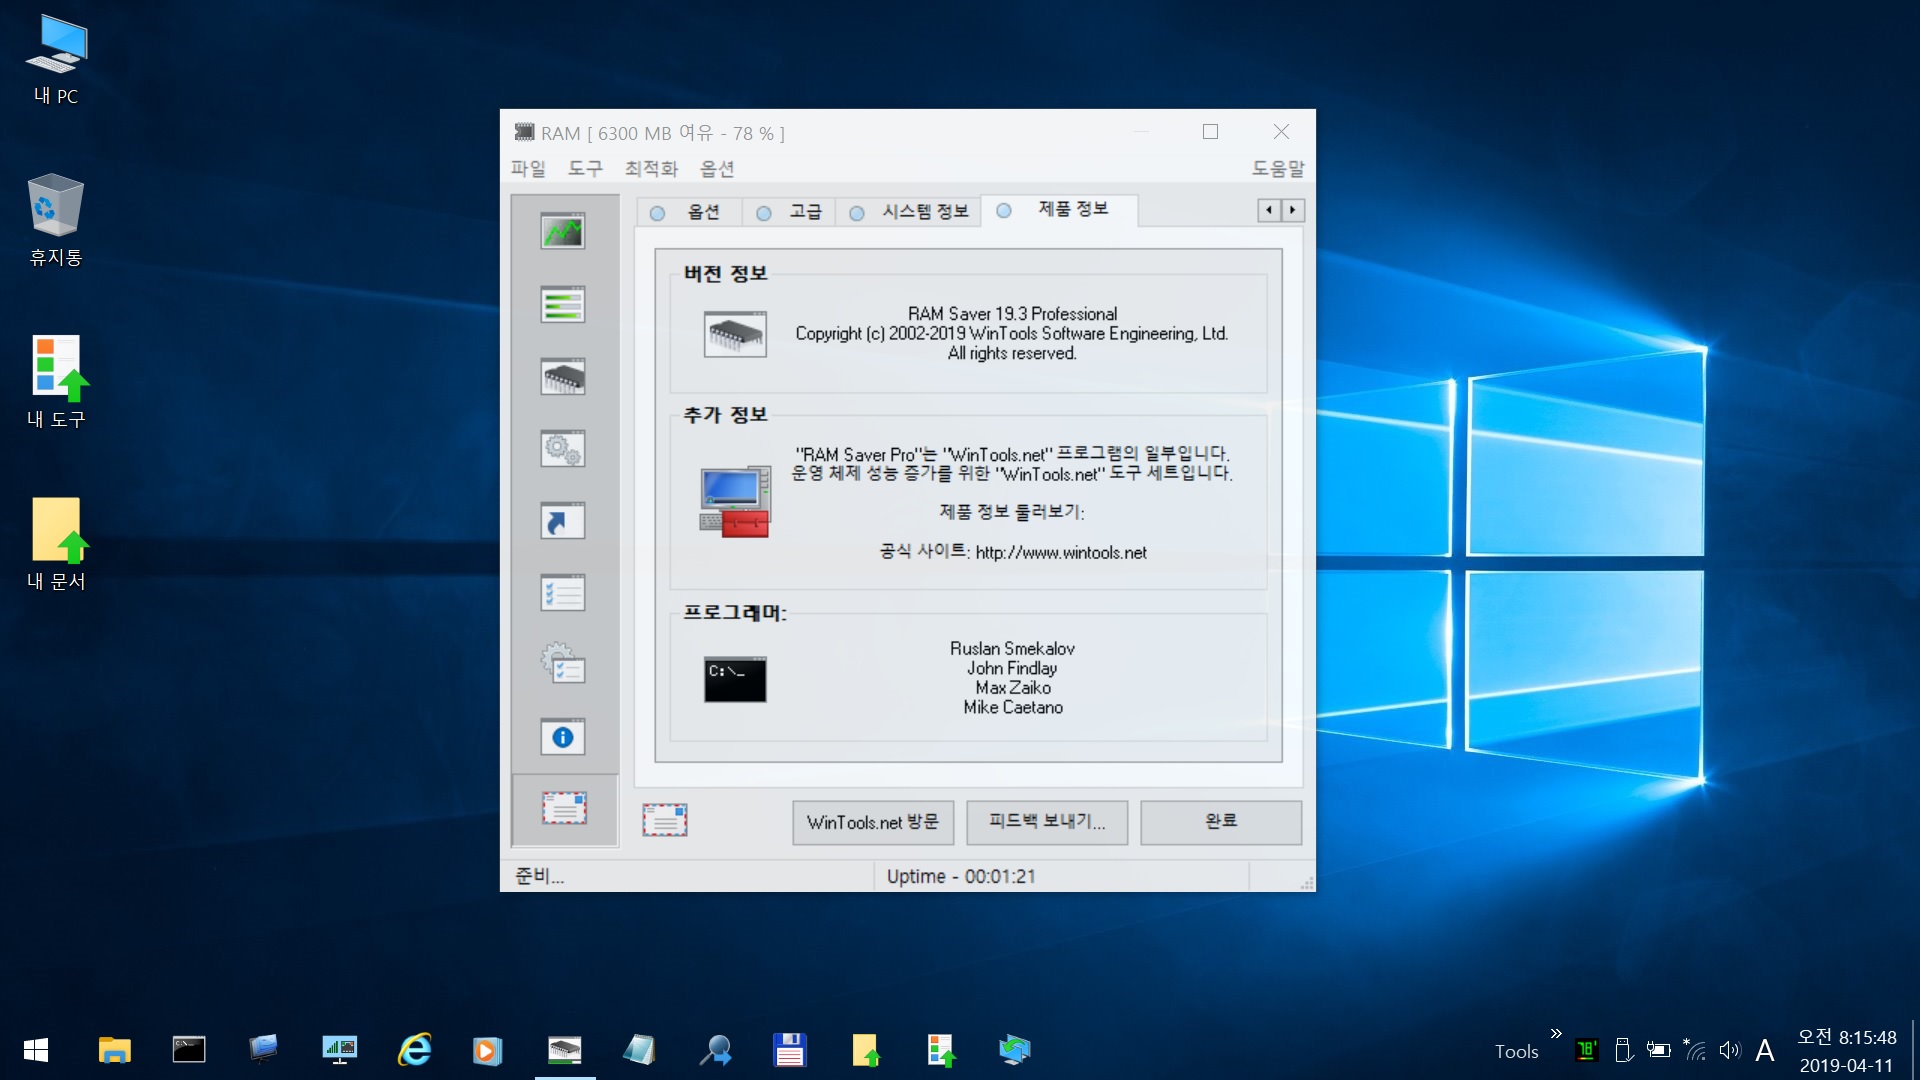Screen dimensions: 1920x1080
Task: Select the green bars list sidebar icon
Action: click(x=563, y=304)
